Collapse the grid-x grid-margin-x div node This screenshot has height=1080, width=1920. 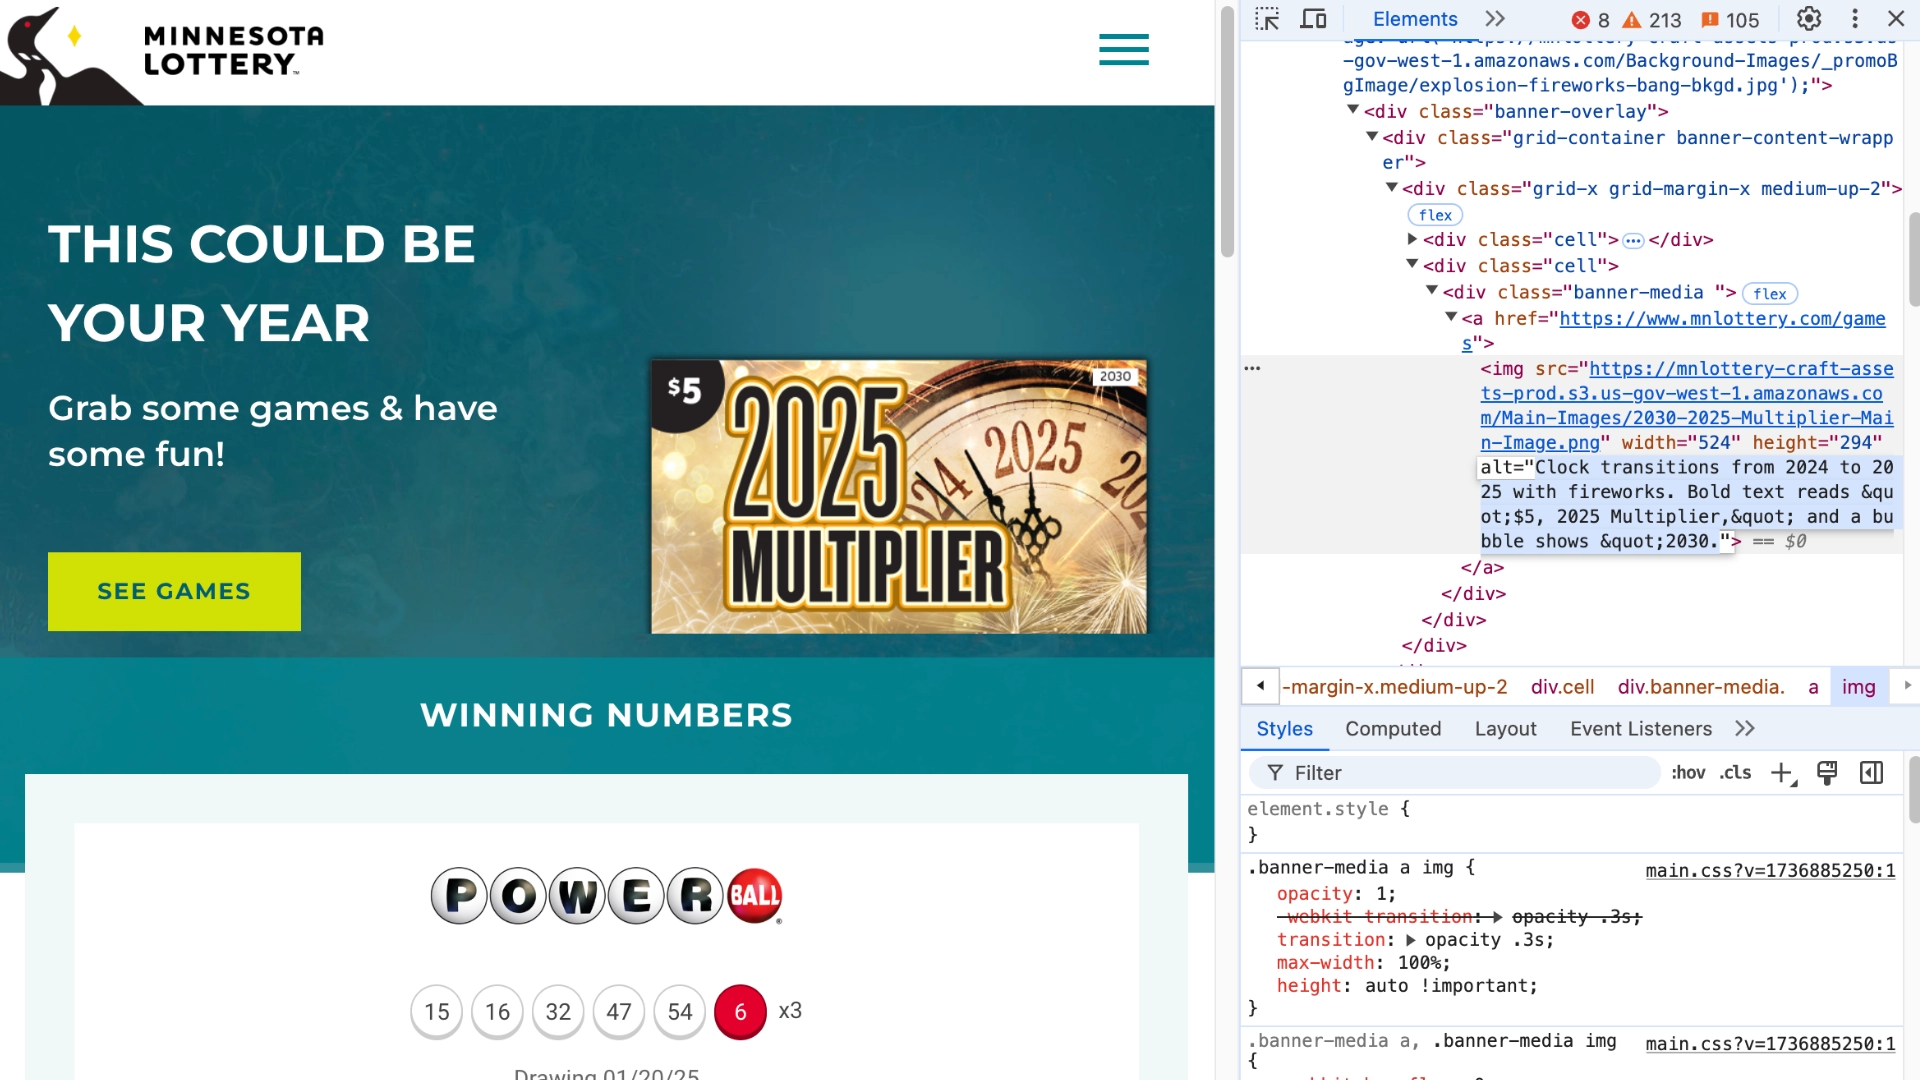pos(1391,187)
